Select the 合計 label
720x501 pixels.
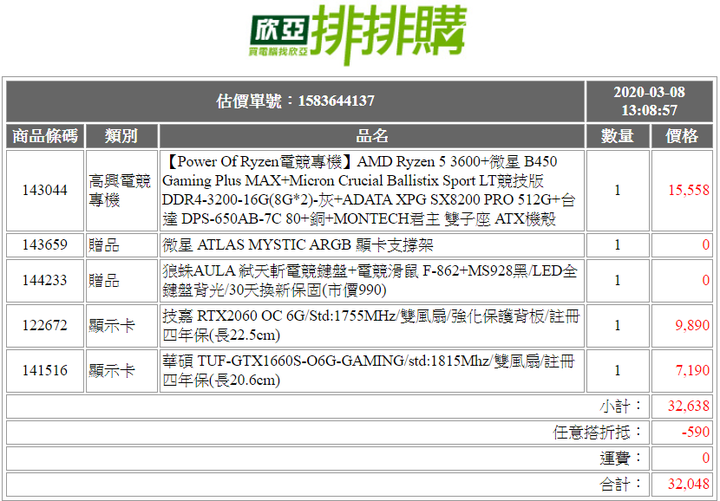tap(621, 484)
